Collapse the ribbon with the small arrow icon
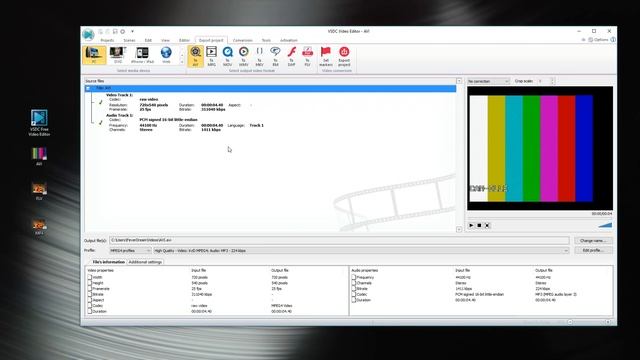The image size is (640, 360). click(583, 40)
